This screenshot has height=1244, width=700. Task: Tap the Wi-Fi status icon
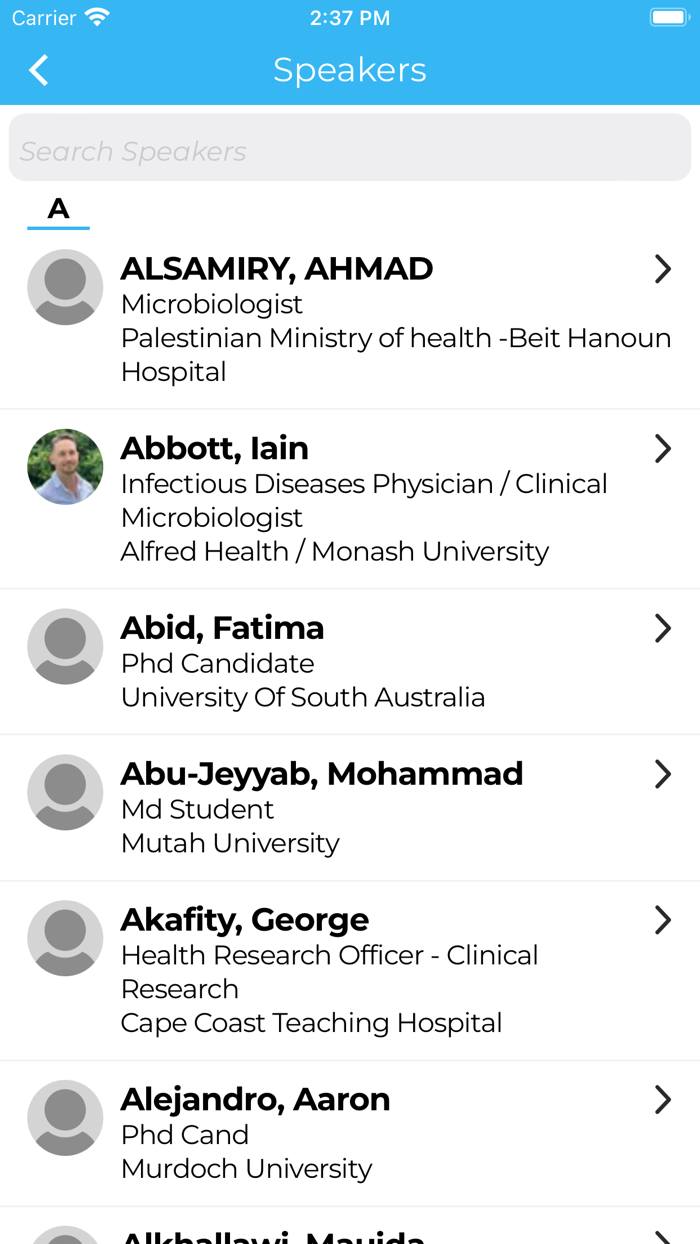pos(97,18)
